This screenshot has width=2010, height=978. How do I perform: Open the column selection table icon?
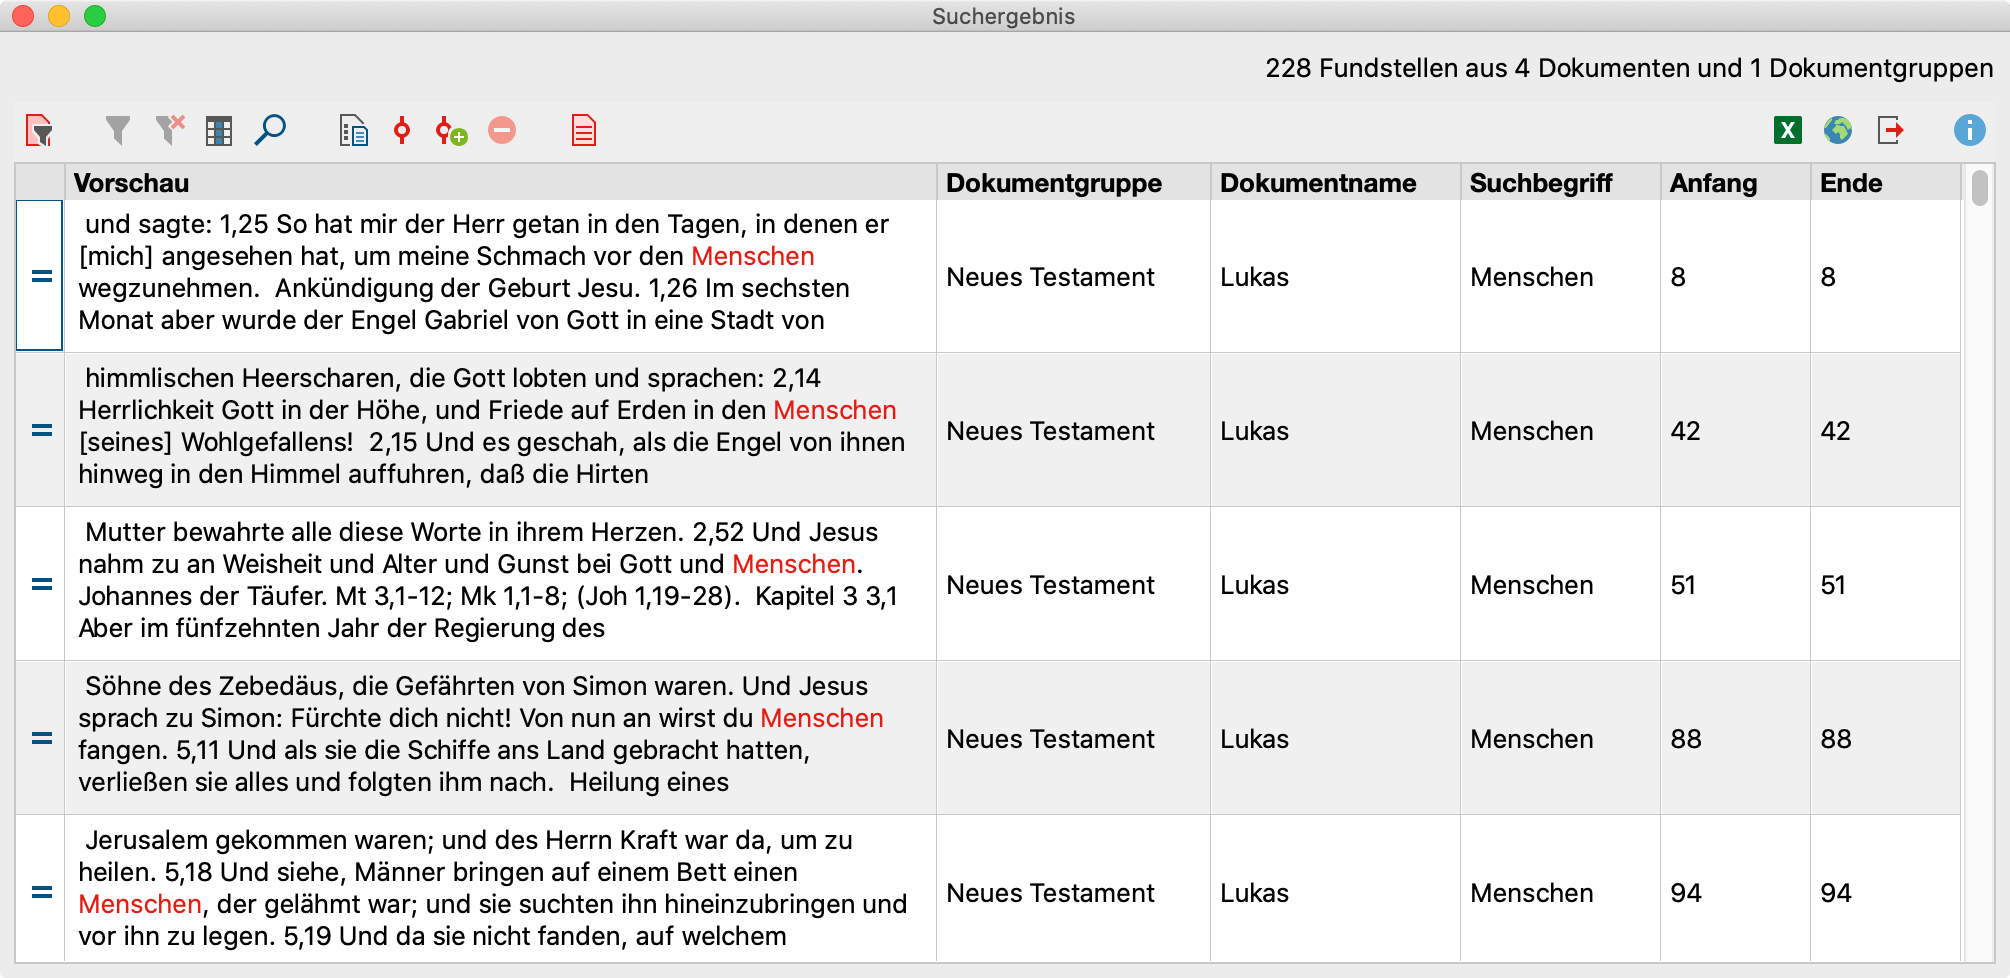(219, 131)
